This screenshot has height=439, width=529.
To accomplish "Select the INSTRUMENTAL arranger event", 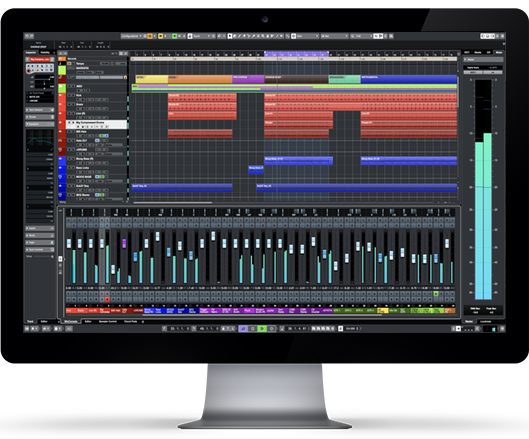I will (x=409, y=79).
